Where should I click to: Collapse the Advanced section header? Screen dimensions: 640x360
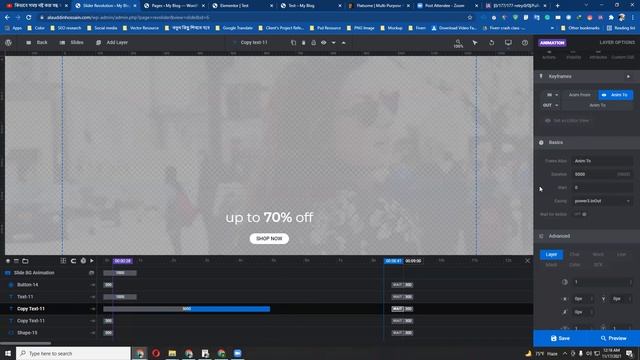[x=587, y=236]
